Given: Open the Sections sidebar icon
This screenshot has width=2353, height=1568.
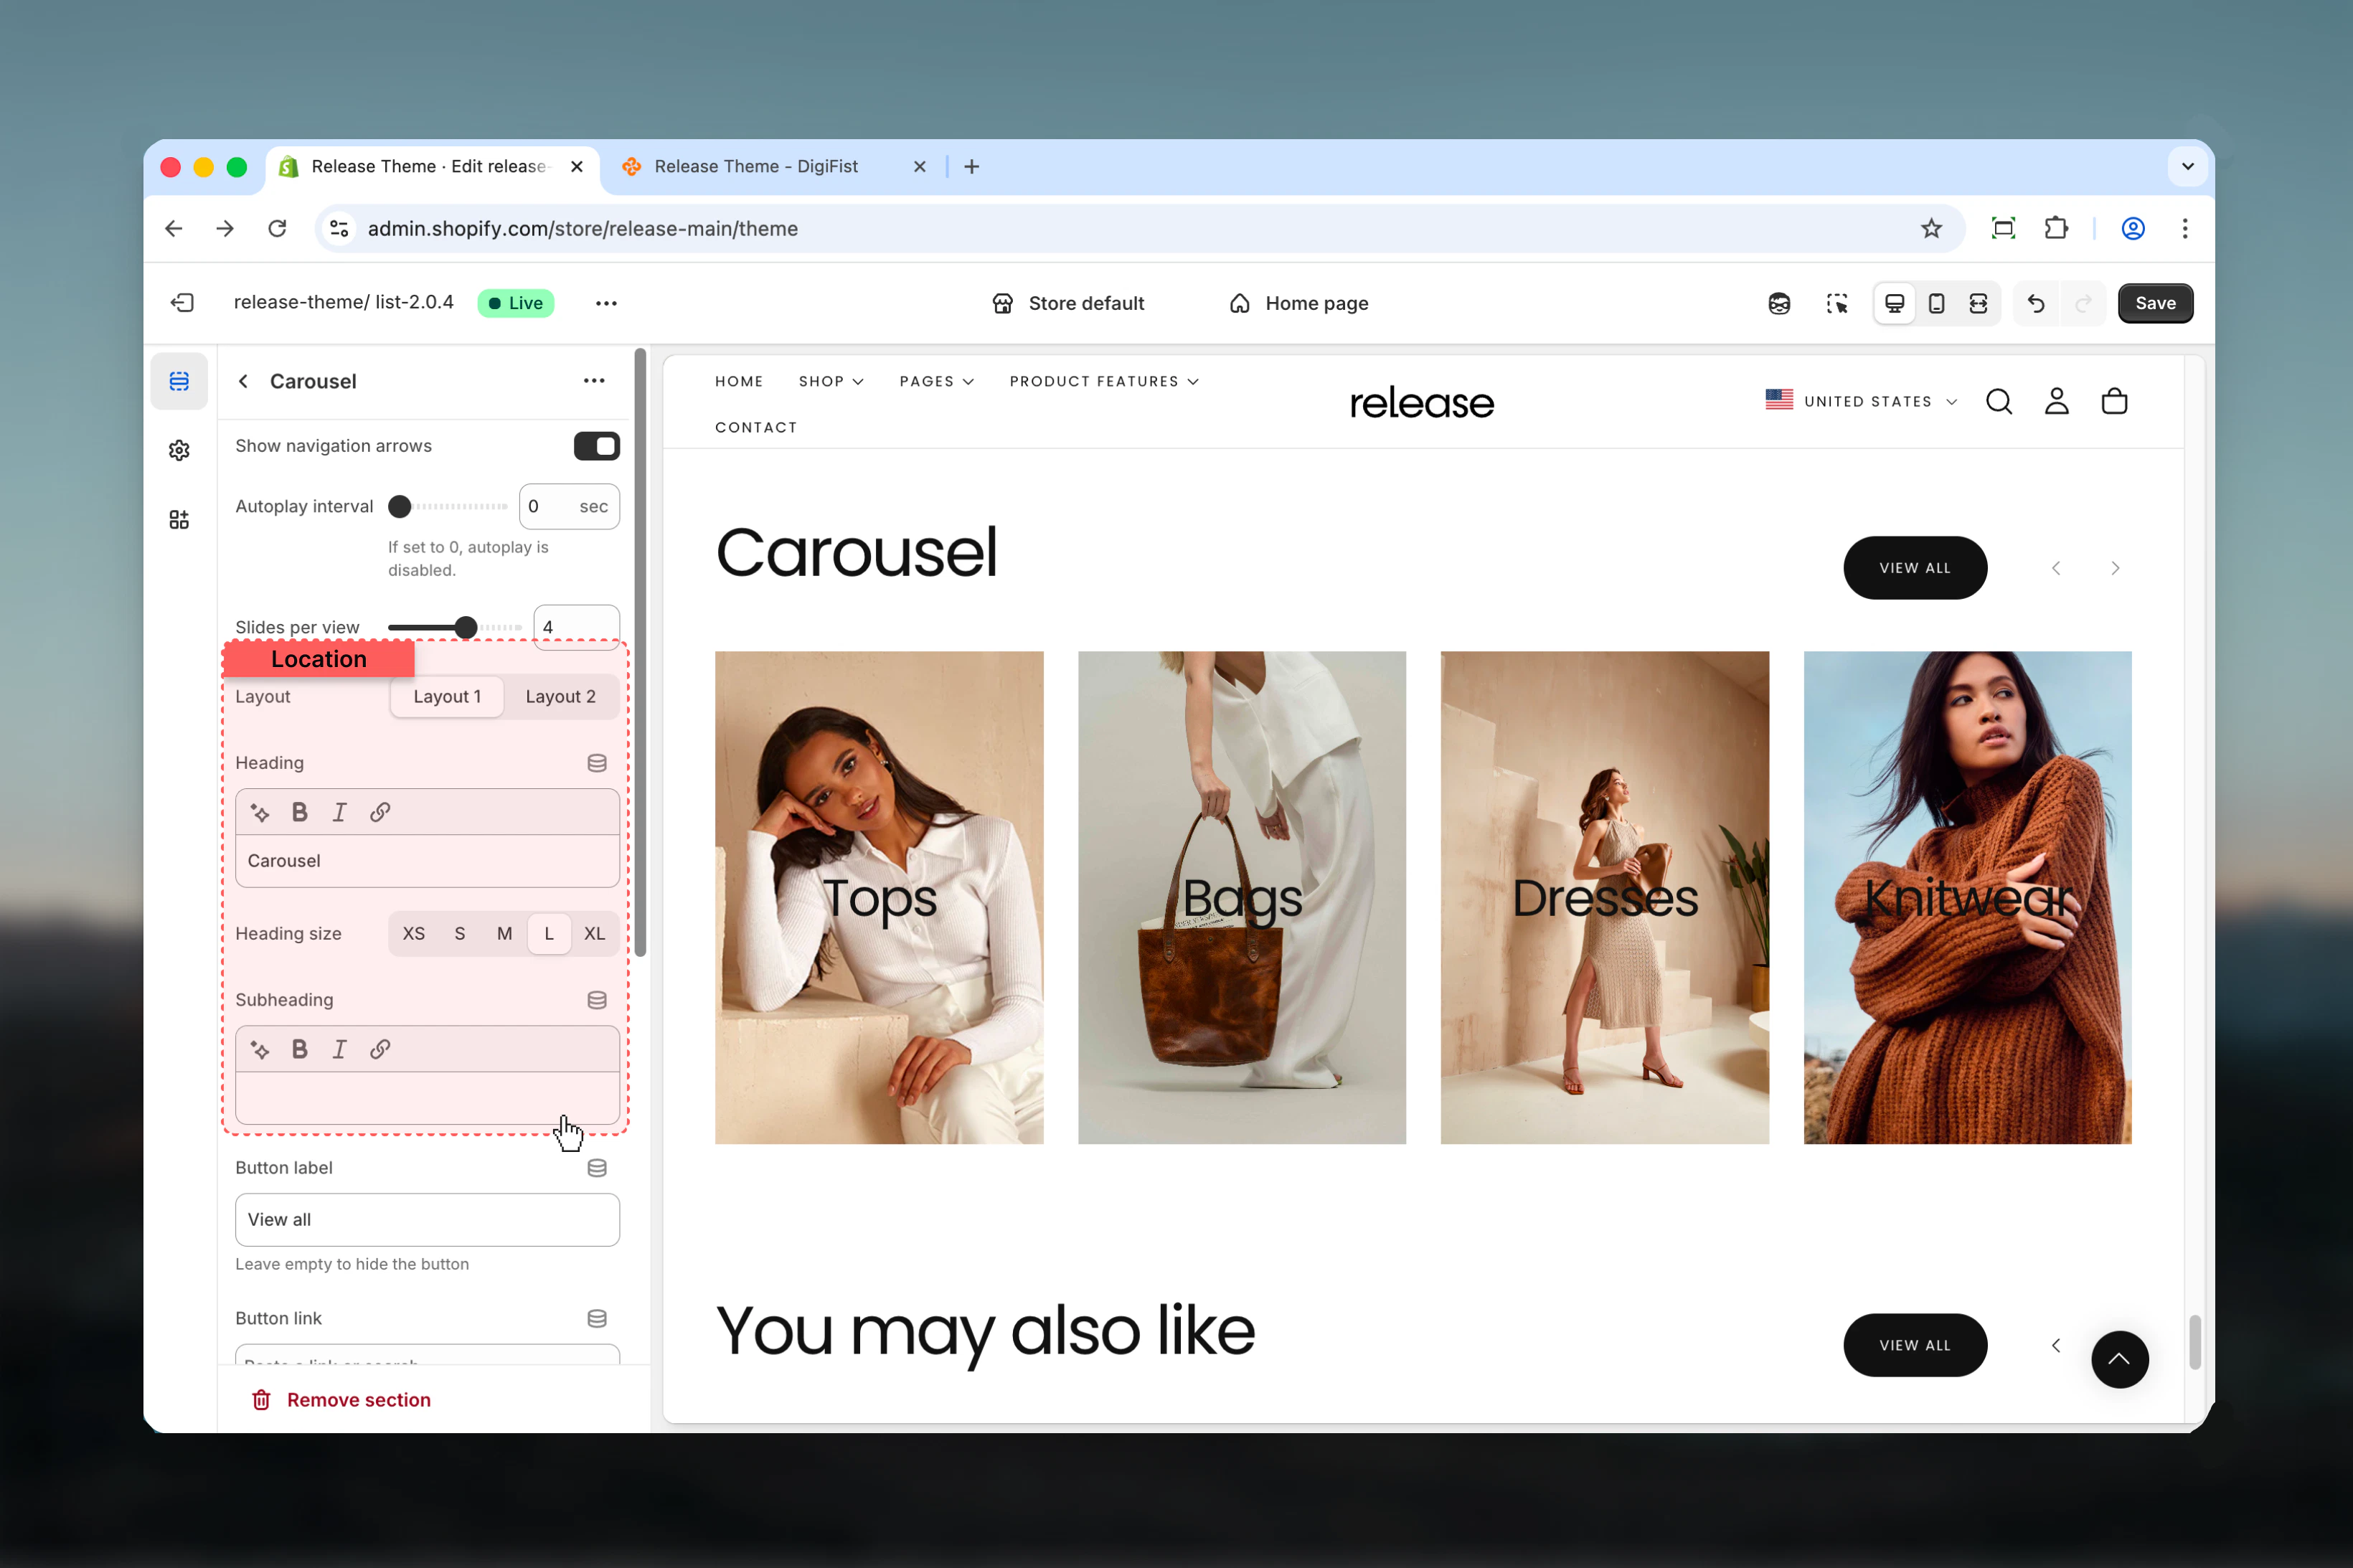Looking at the screenshot, I should point(179,381).
